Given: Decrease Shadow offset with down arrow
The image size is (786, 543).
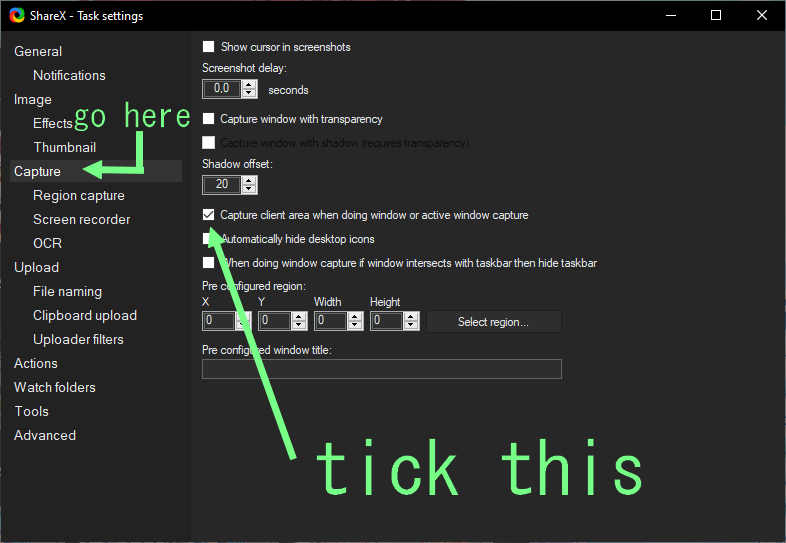Looking at the screenshot, I should 249,189.
